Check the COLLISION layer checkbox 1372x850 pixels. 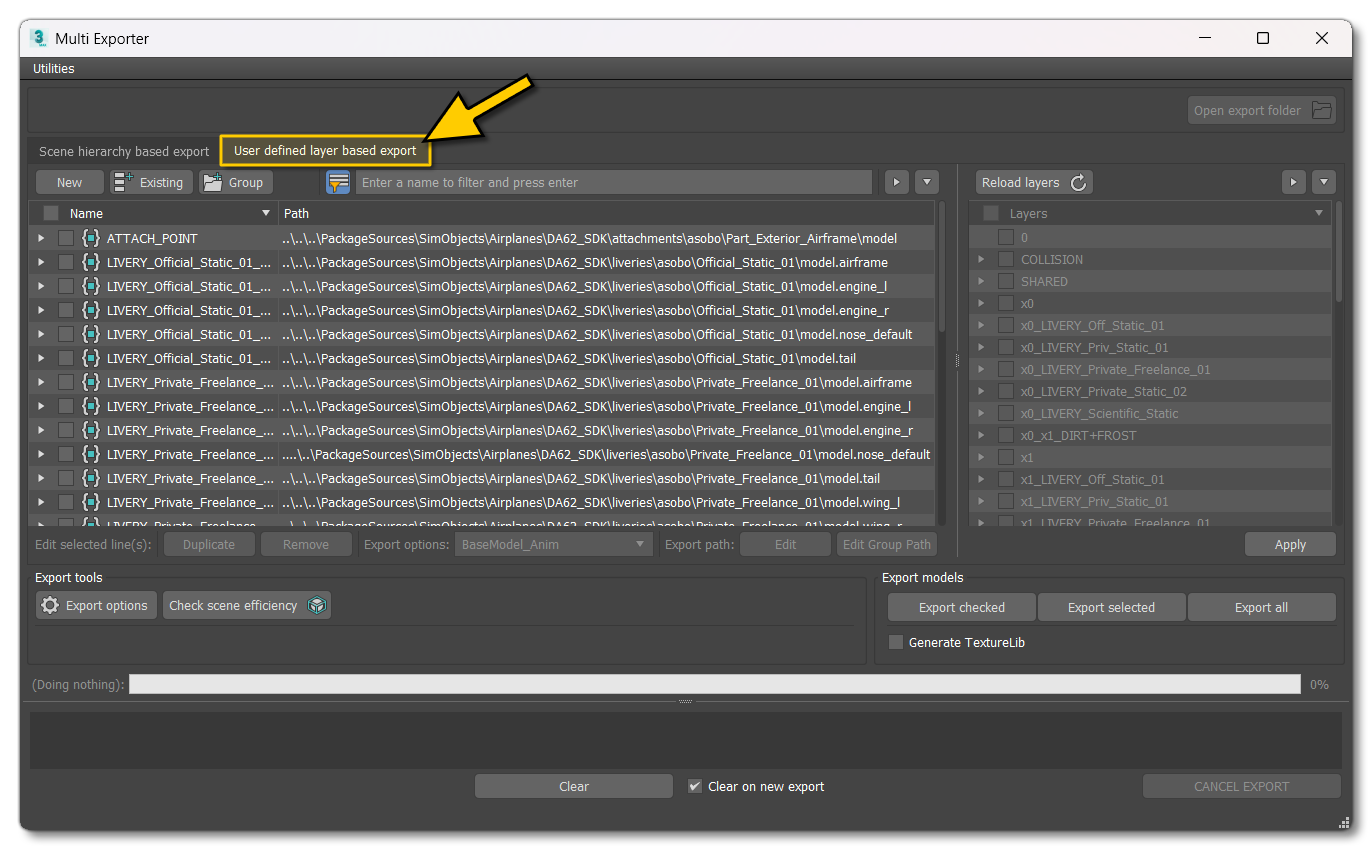1005,259
